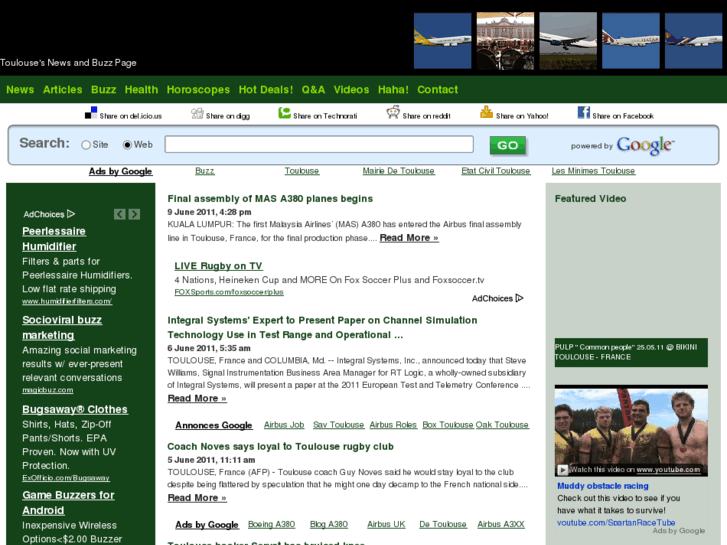727x545 pixels.
Task: Open the Sav Toulouse ad link
Action: pos(338,424)
